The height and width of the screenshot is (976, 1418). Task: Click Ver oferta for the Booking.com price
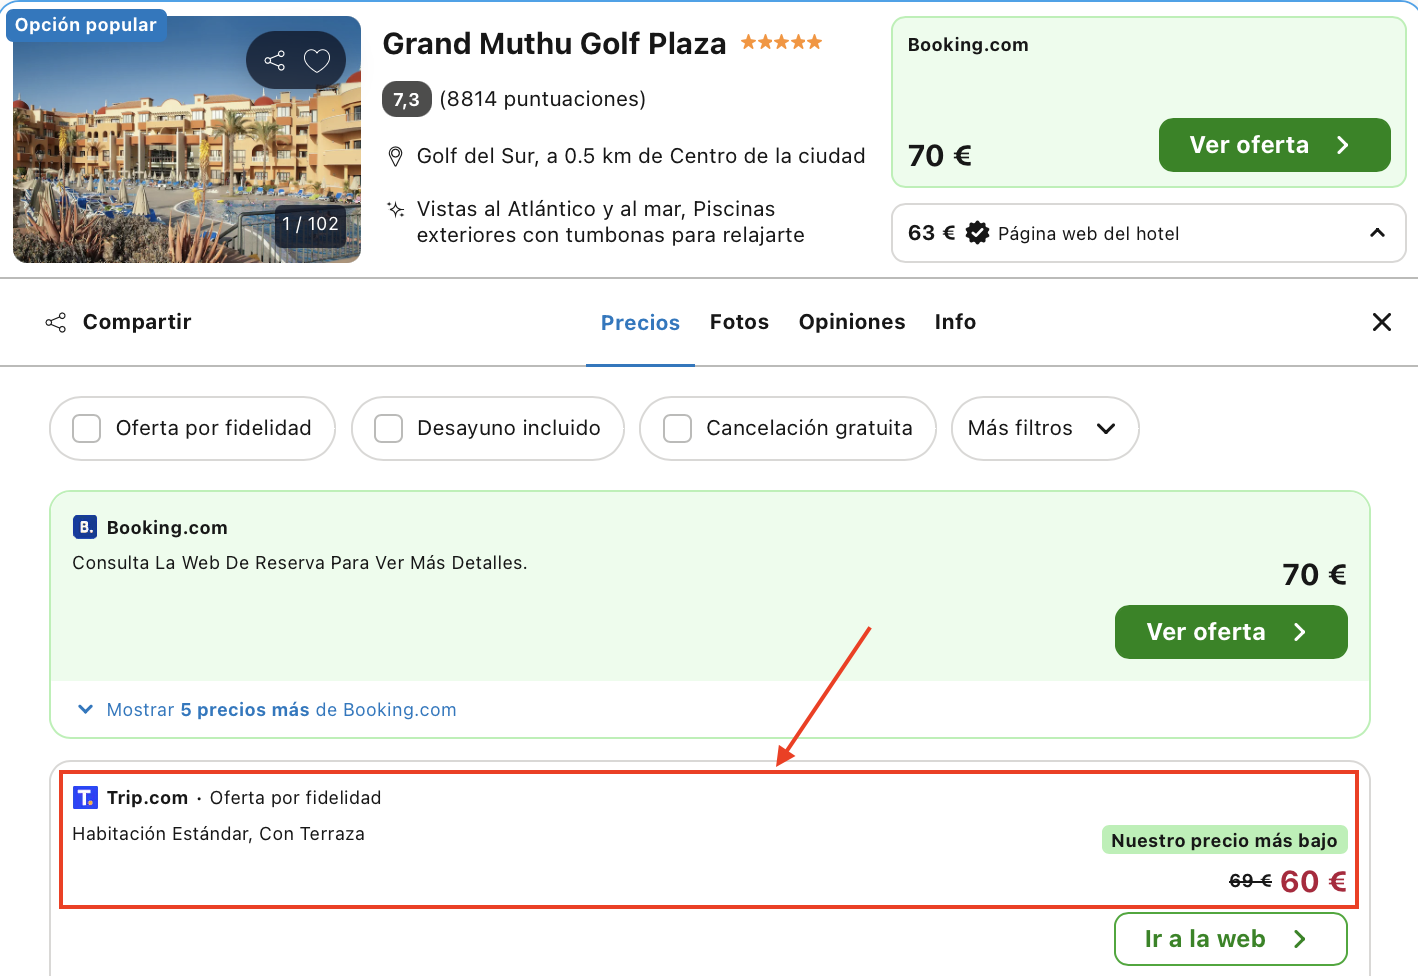1230,632
